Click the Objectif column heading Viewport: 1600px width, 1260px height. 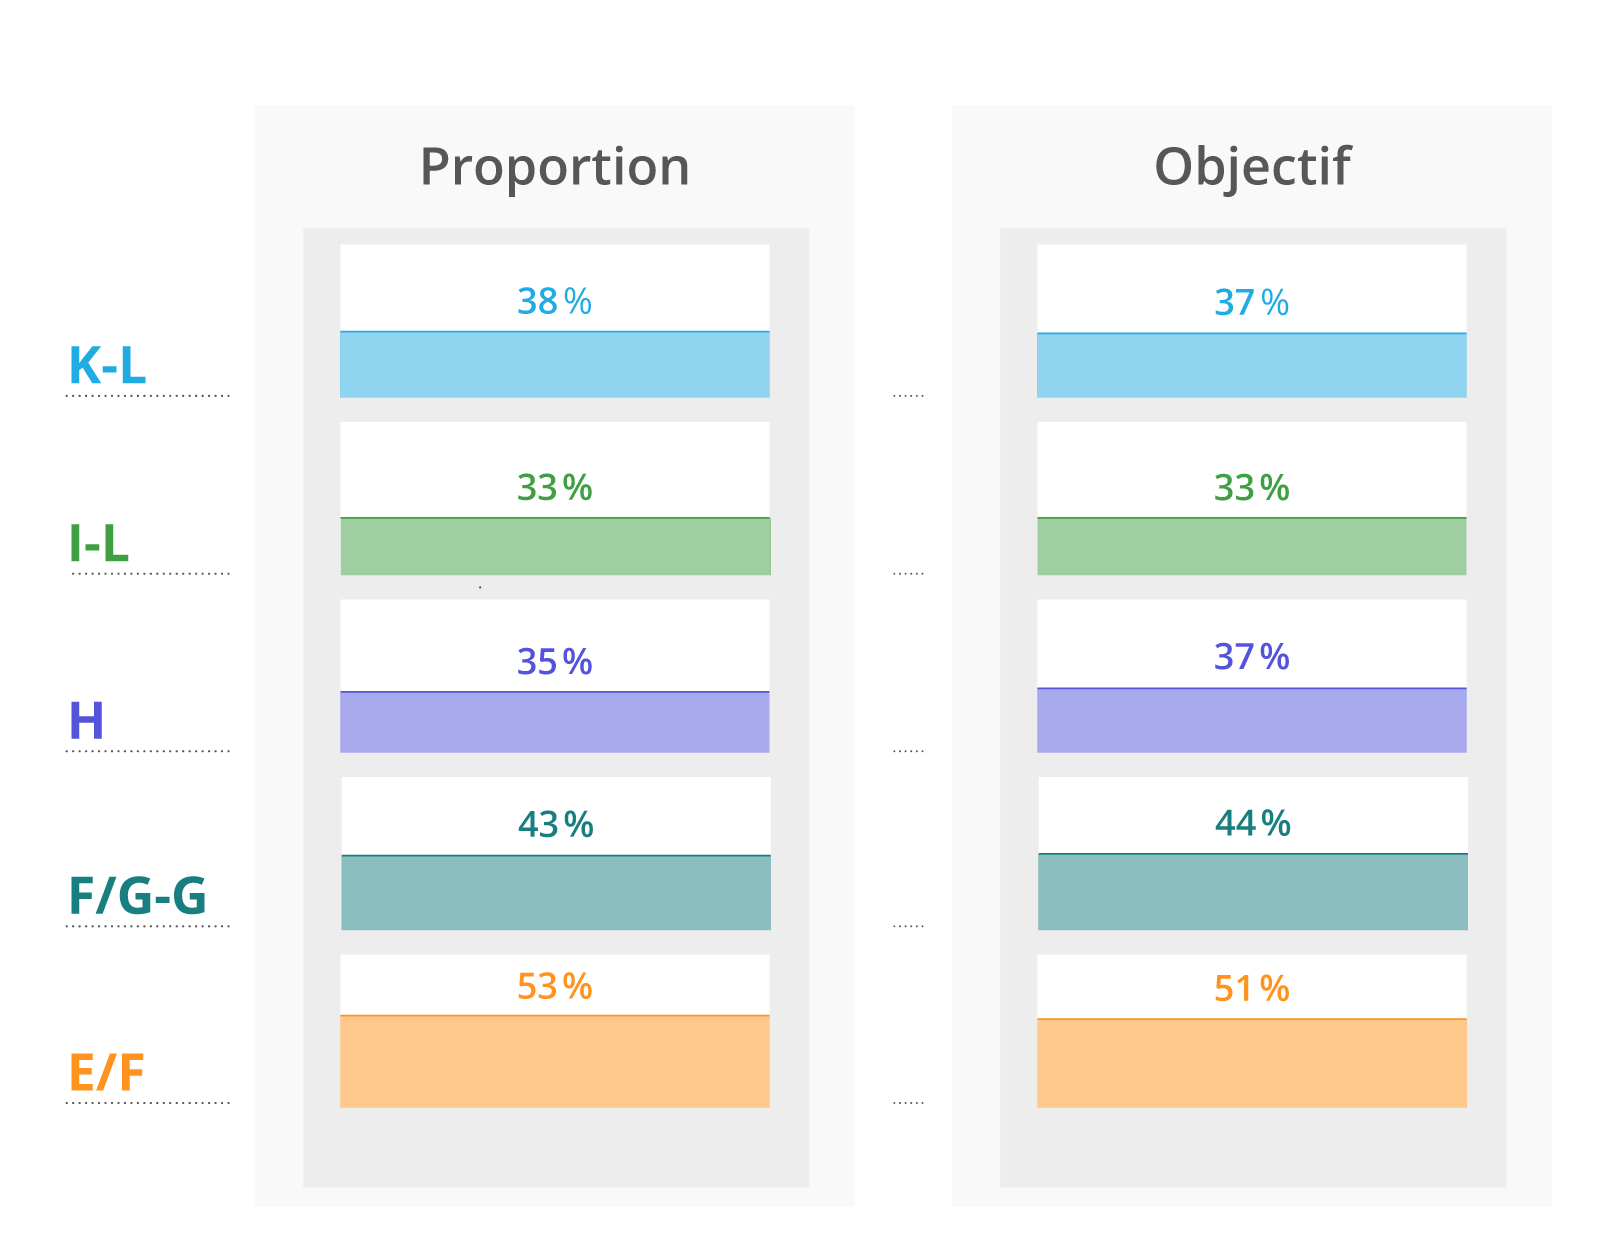[x=1251, y=167]
